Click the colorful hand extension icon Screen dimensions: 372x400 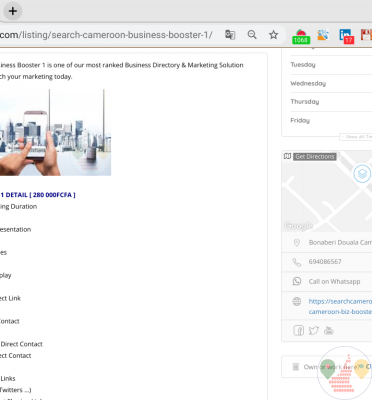tap(323, 35)
